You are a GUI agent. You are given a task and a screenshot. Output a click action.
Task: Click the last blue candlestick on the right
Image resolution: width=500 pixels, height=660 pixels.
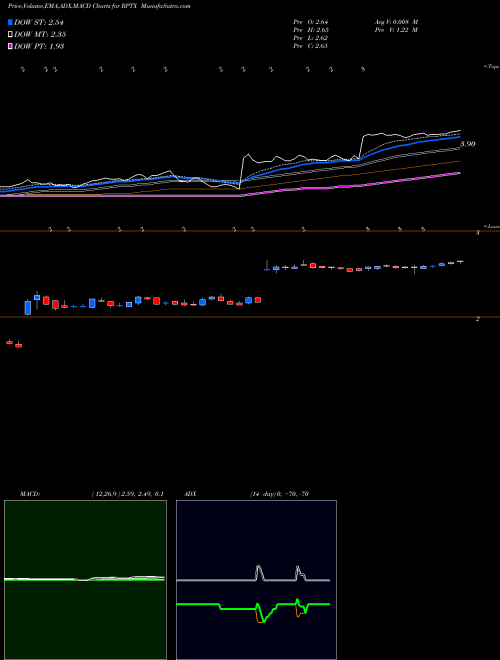click(x=460, y=262)
